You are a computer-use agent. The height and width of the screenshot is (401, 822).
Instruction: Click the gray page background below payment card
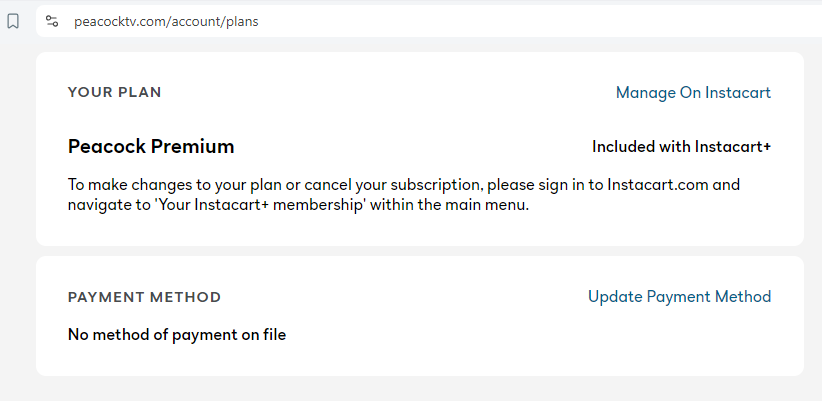coord(420,390)
